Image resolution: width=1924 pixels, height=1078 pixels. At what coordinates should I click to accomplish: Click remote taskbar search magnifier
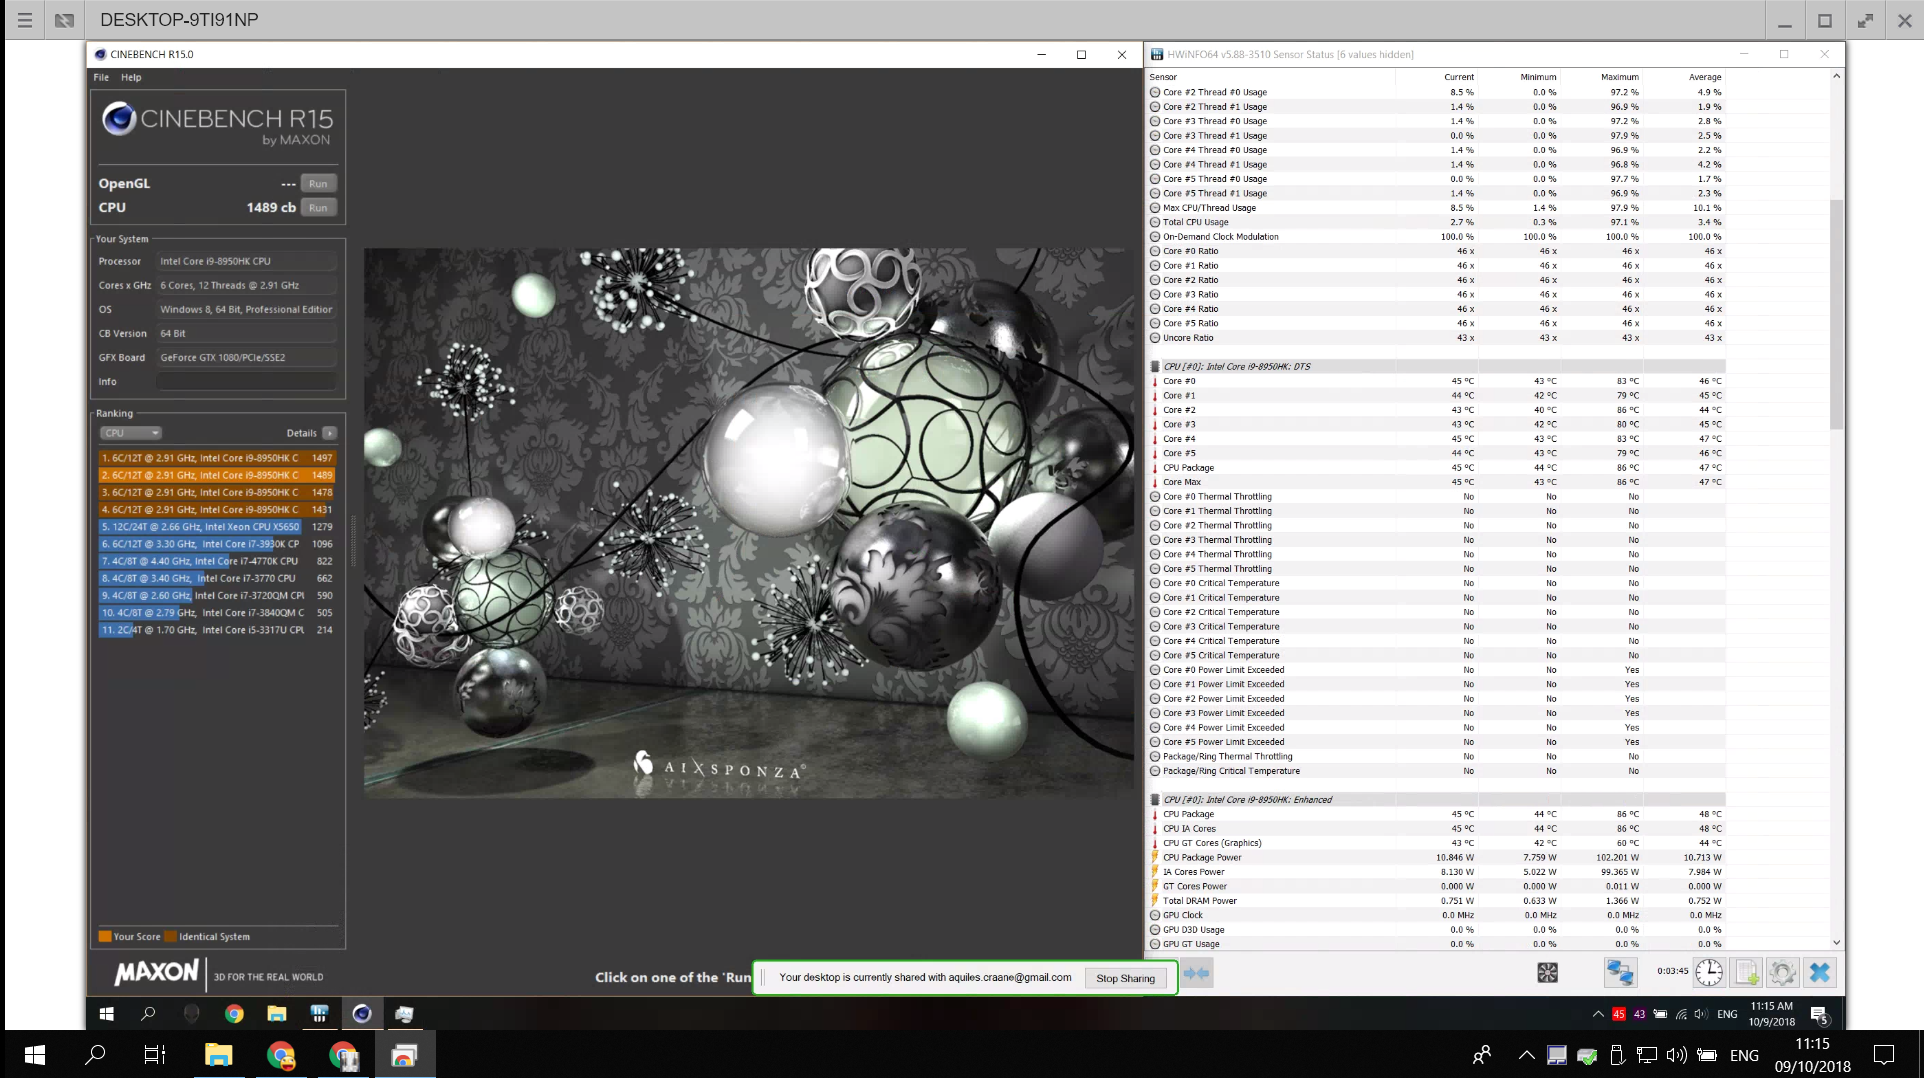(148, 1013)
